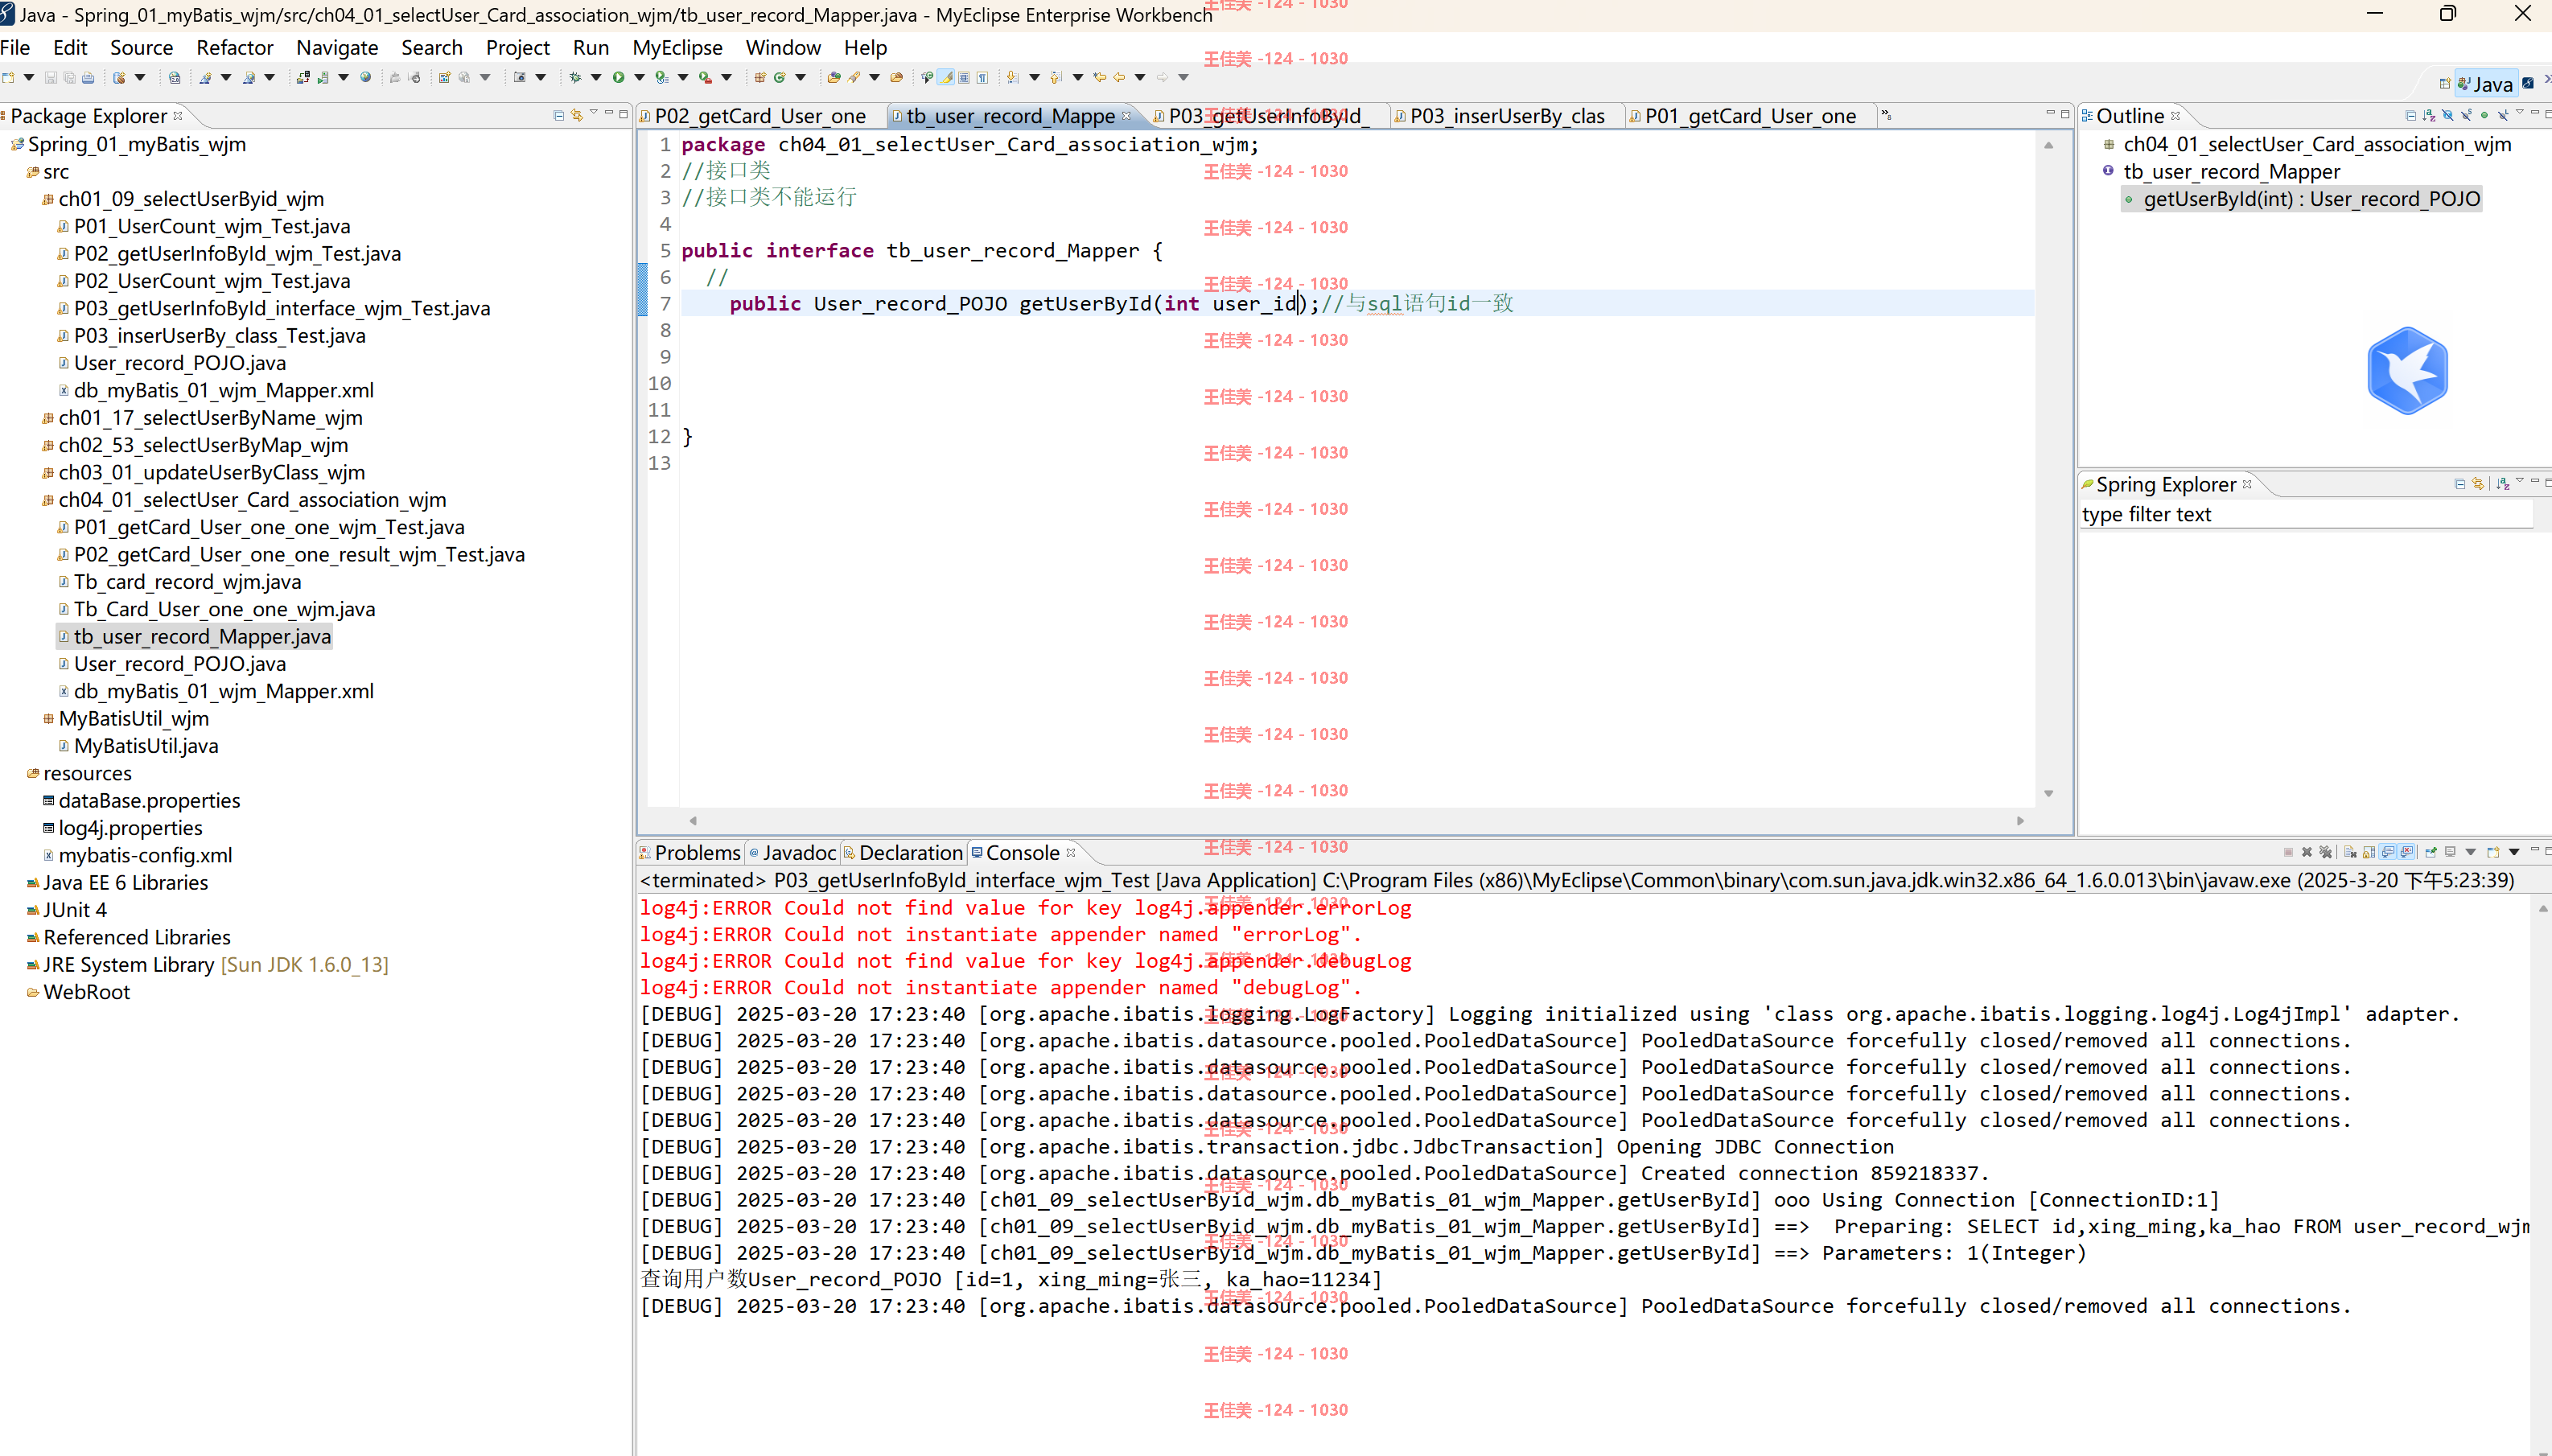Image resolution: width=2552 pixels, height=1456 pixels.
Task: Open the Debug configurations dropdown arrow
Action: click(x=596, y=78)
